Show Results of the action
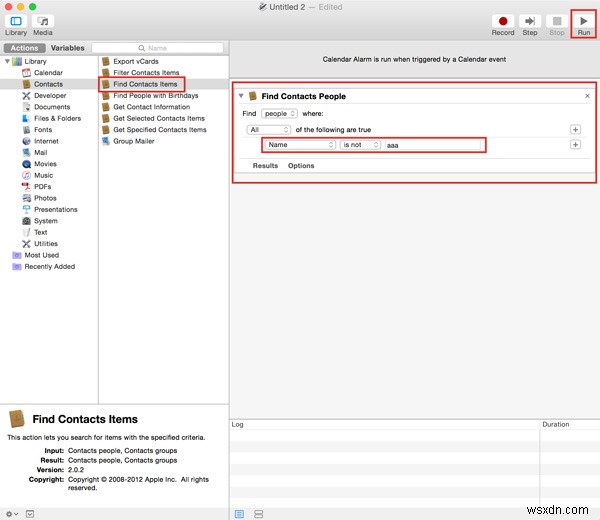Screen dimensions: 600x520 click(265, 166)
